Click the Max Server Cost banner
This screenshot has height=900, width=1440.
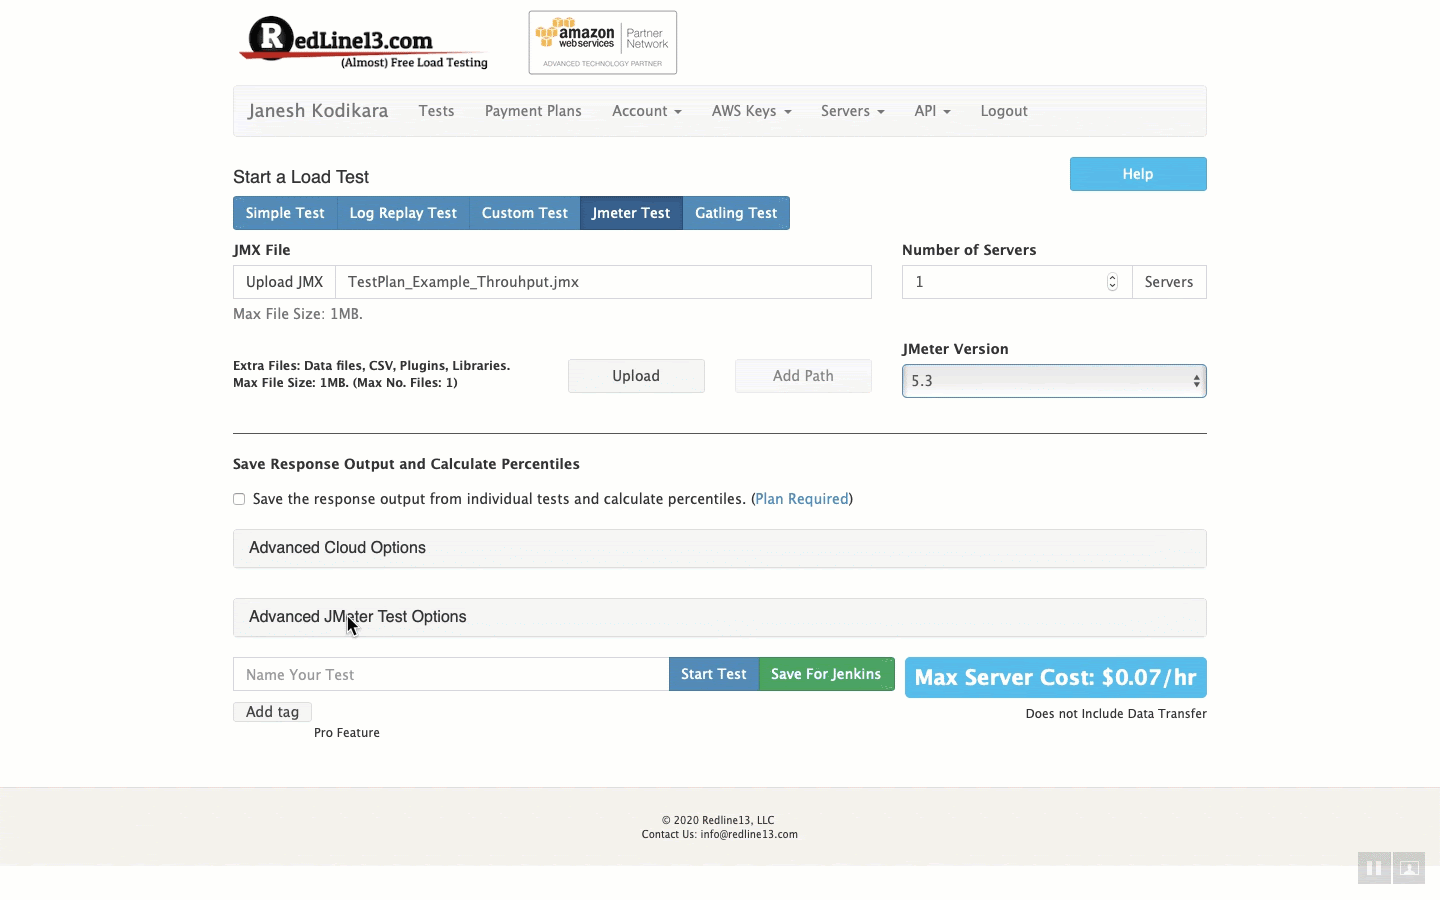1056,677
